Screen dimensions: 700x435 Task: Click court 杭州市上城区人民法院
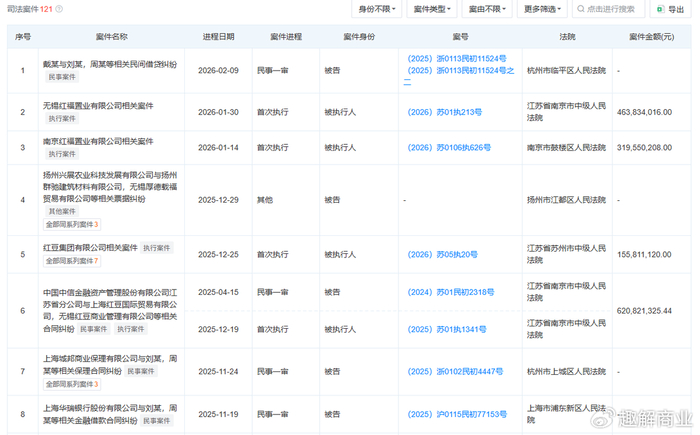[567, 372]
